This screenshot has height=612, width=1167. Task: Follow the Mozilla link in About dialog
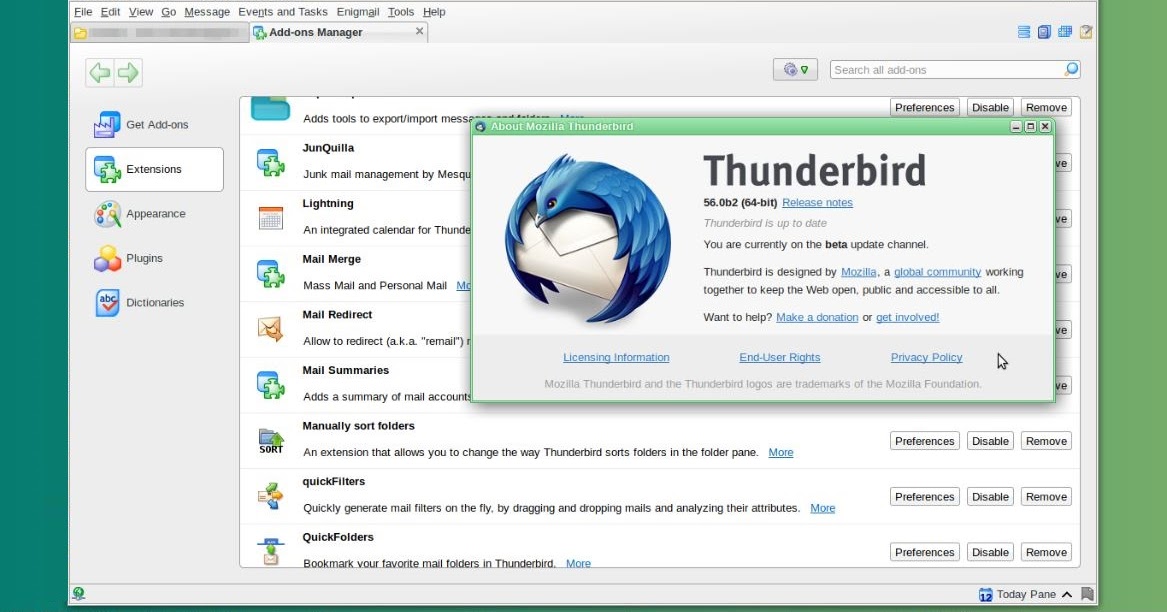point(858,272)
